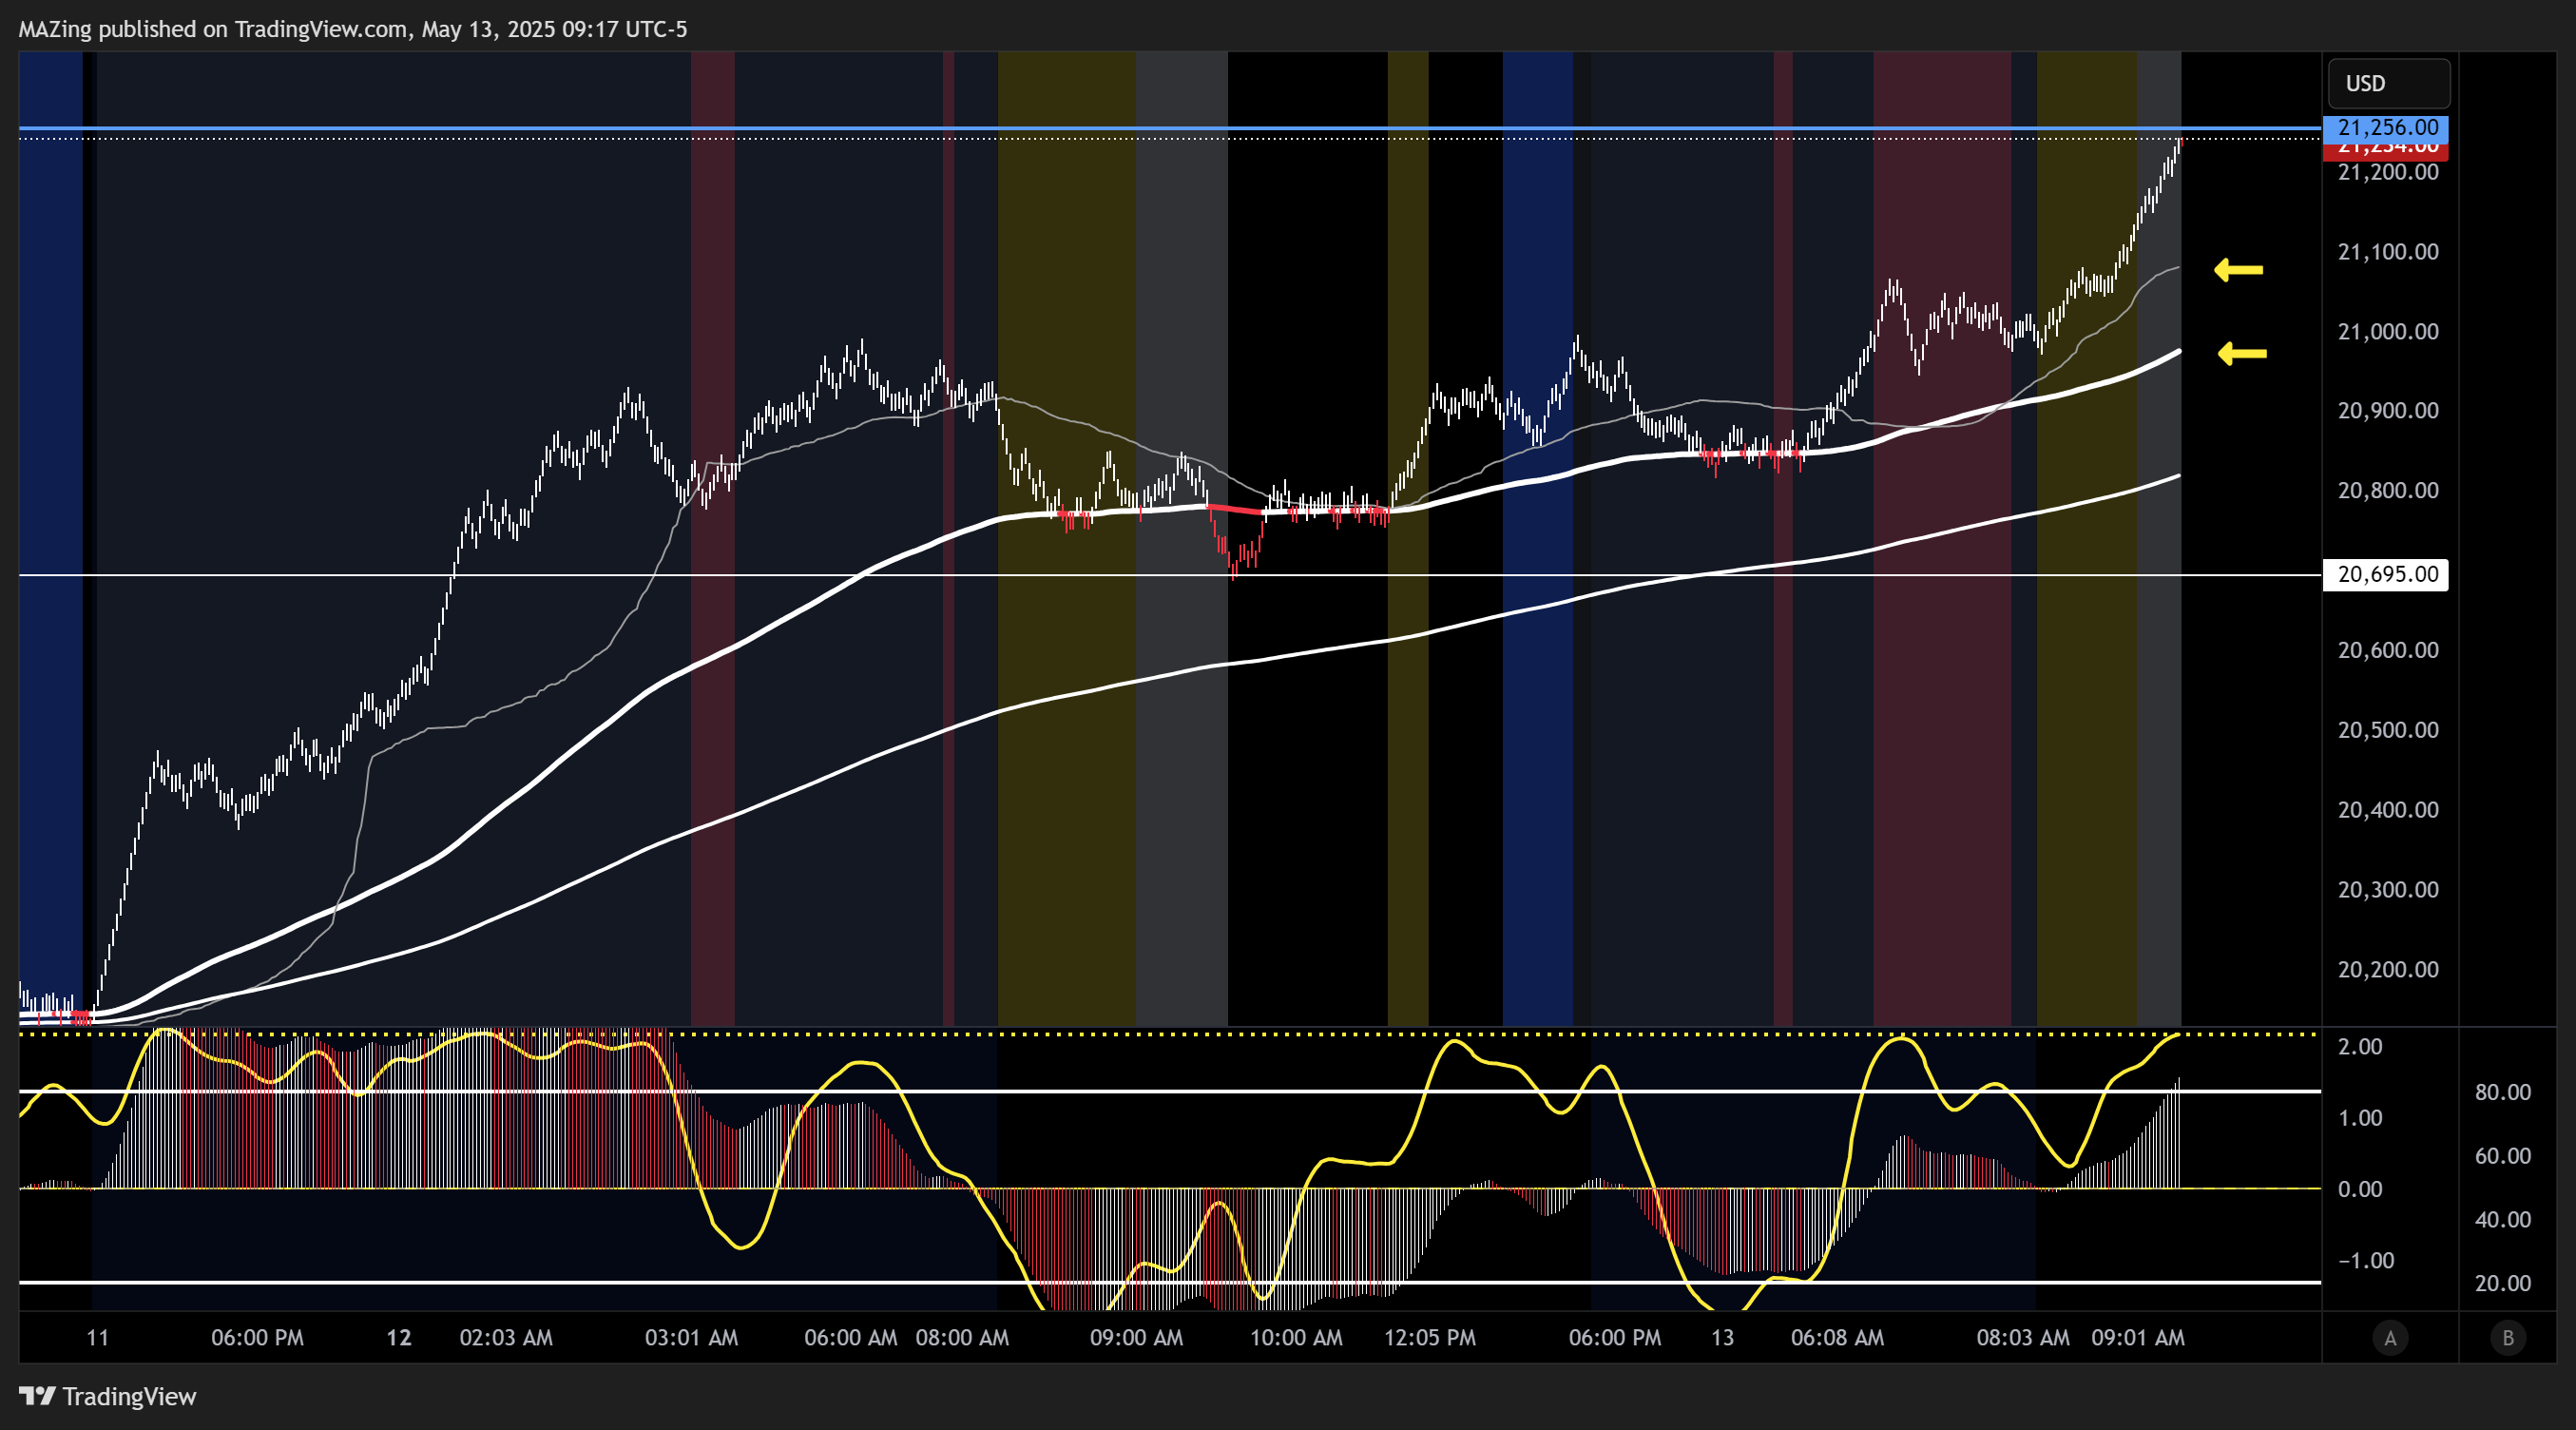
Task: Click the 20,800.00 price axis value
Action: (x=2387, y=491)
